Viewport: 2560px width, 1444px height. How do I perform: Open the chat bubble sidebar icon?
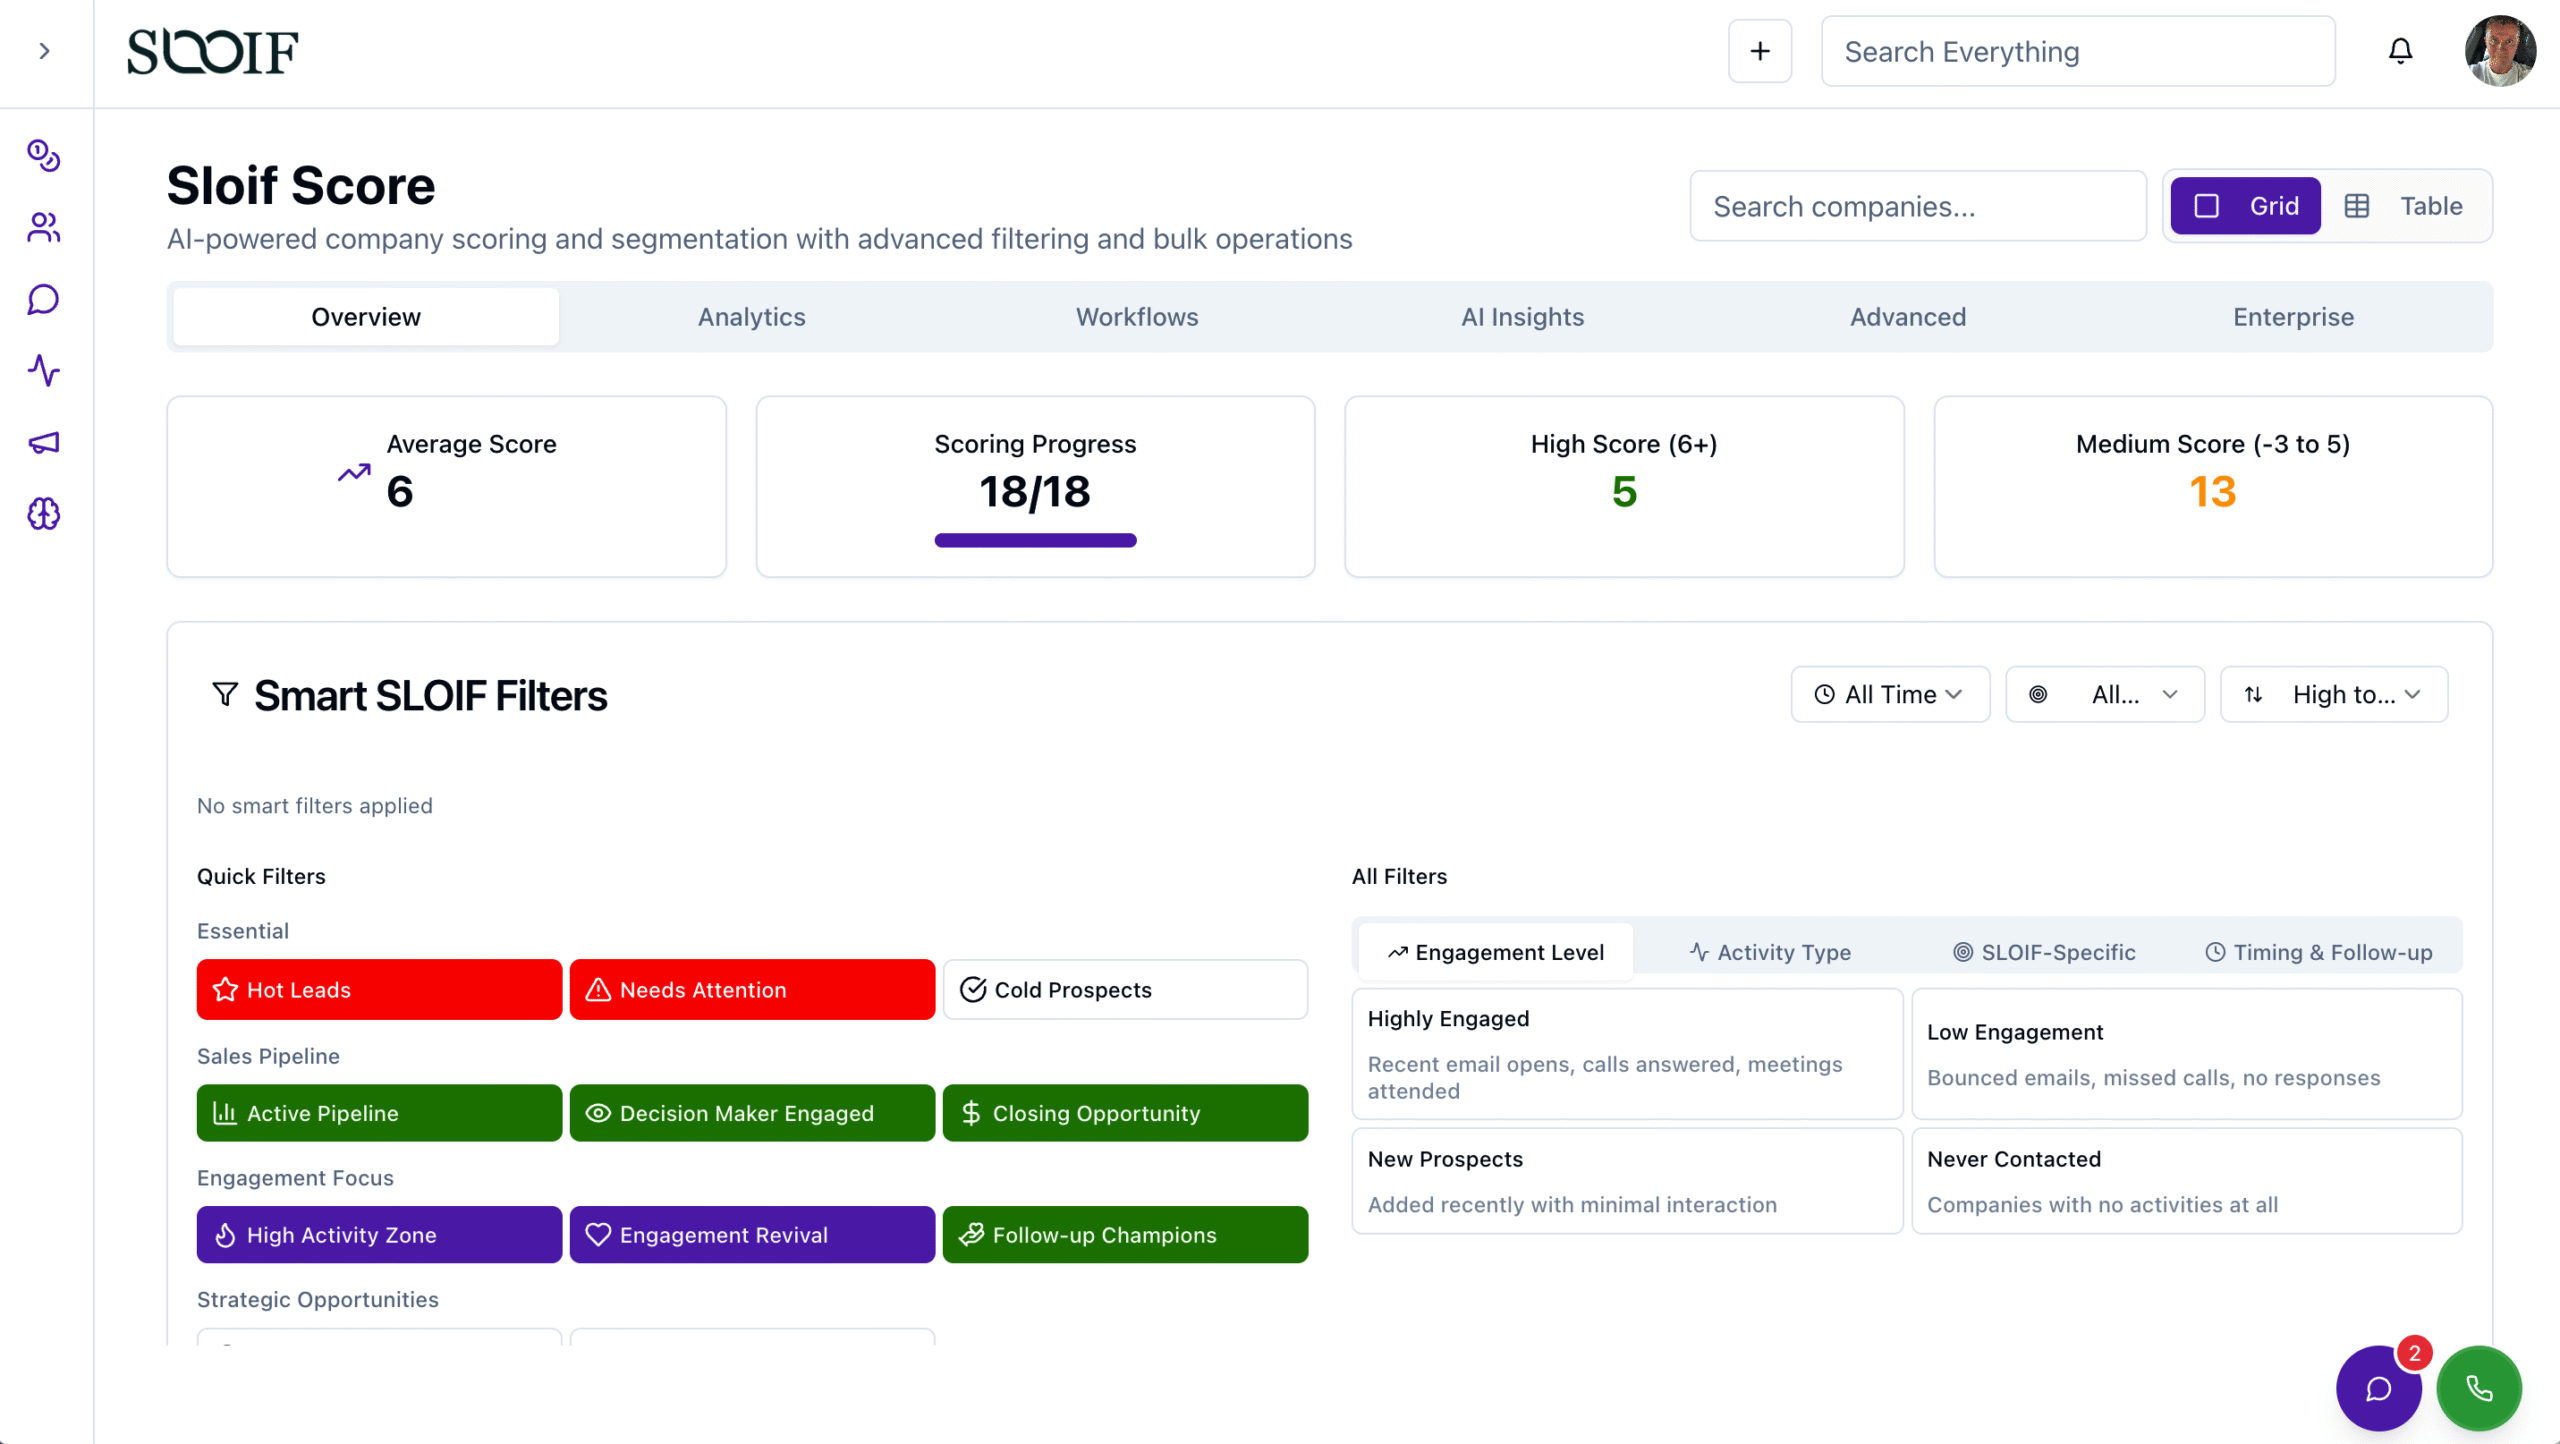click(x=44, y=299)
